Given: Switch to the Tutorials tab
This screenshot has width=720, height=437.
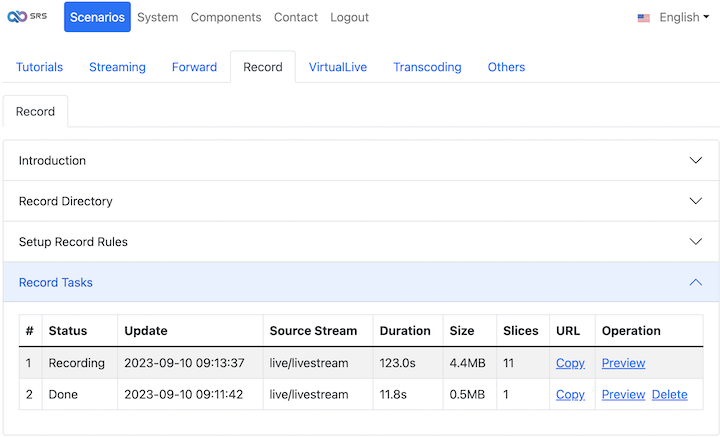Looking at the screenshot, I should pyautogui.click(x=39, y=67).
